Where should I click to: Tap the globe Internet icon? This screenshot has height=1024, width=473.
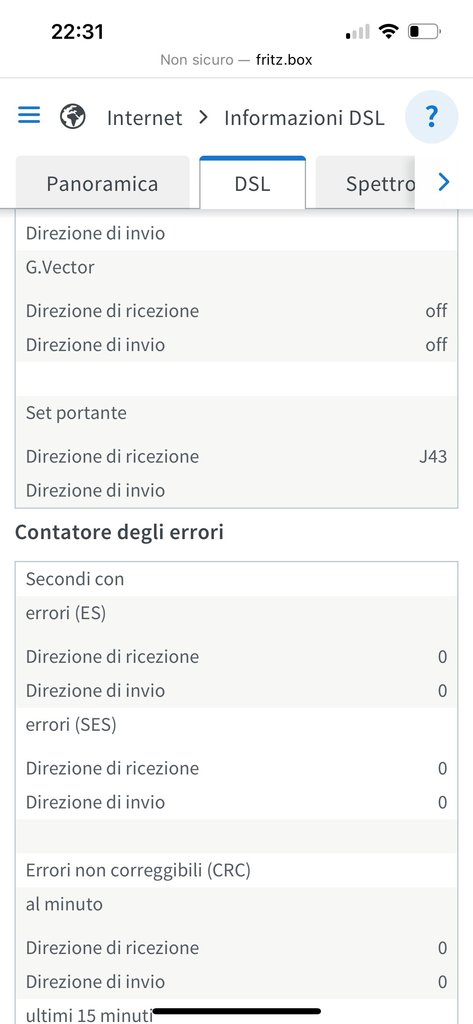73,117
